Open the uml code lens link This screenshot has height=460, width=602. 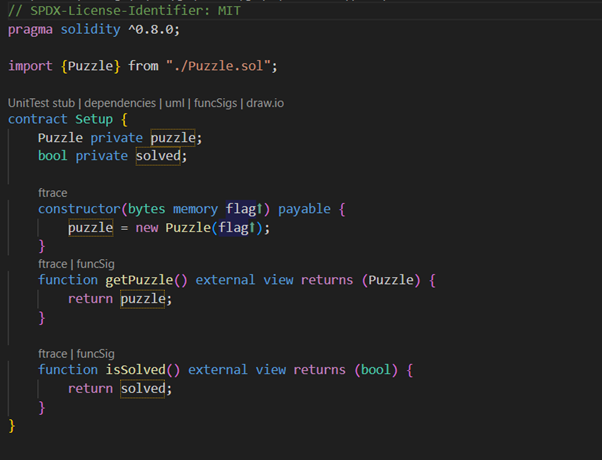click(175, 103)
